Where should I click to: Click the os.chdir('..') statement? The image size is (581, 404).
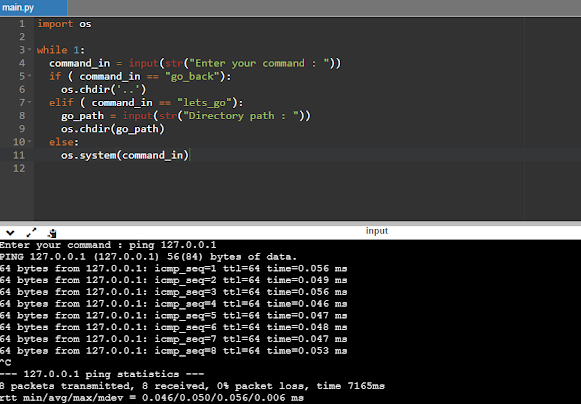104,89
